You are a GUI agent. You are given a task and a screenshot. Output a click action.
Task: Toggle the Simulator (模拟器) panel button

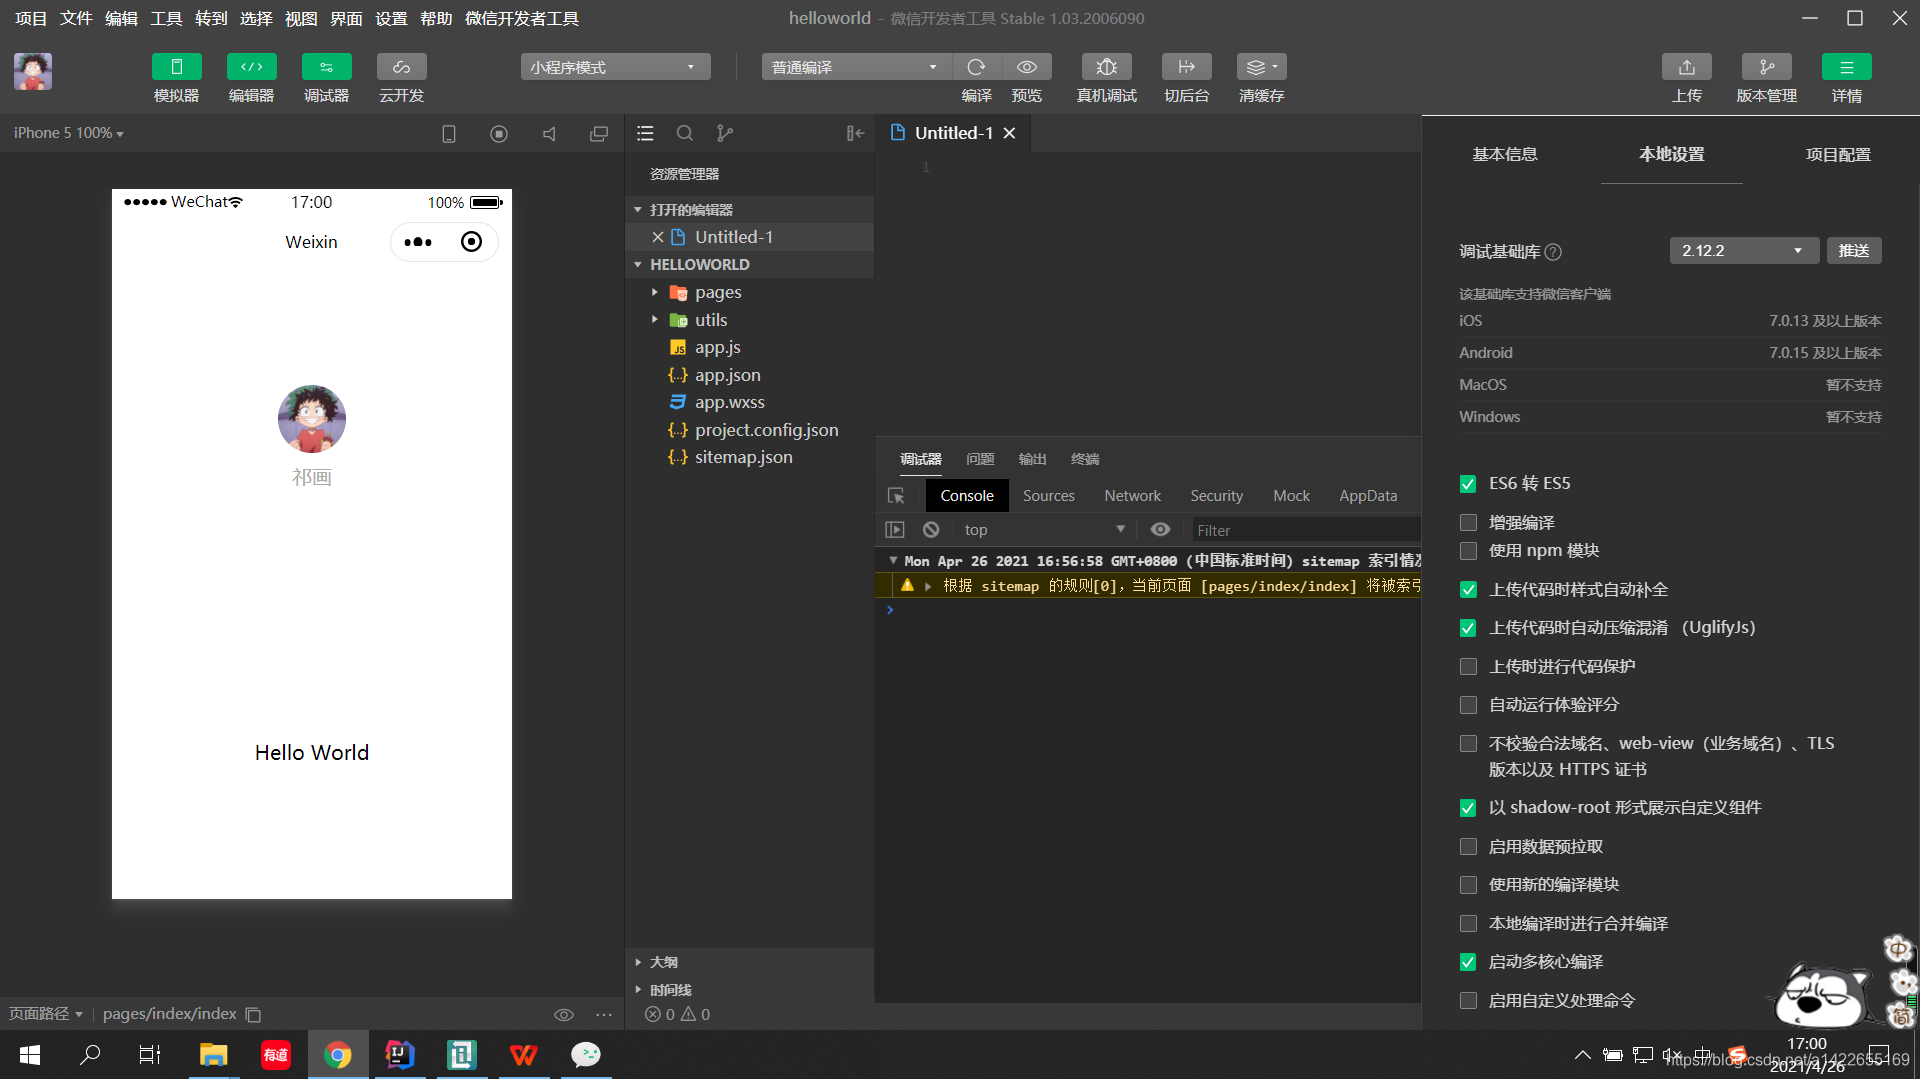[176, 67]
